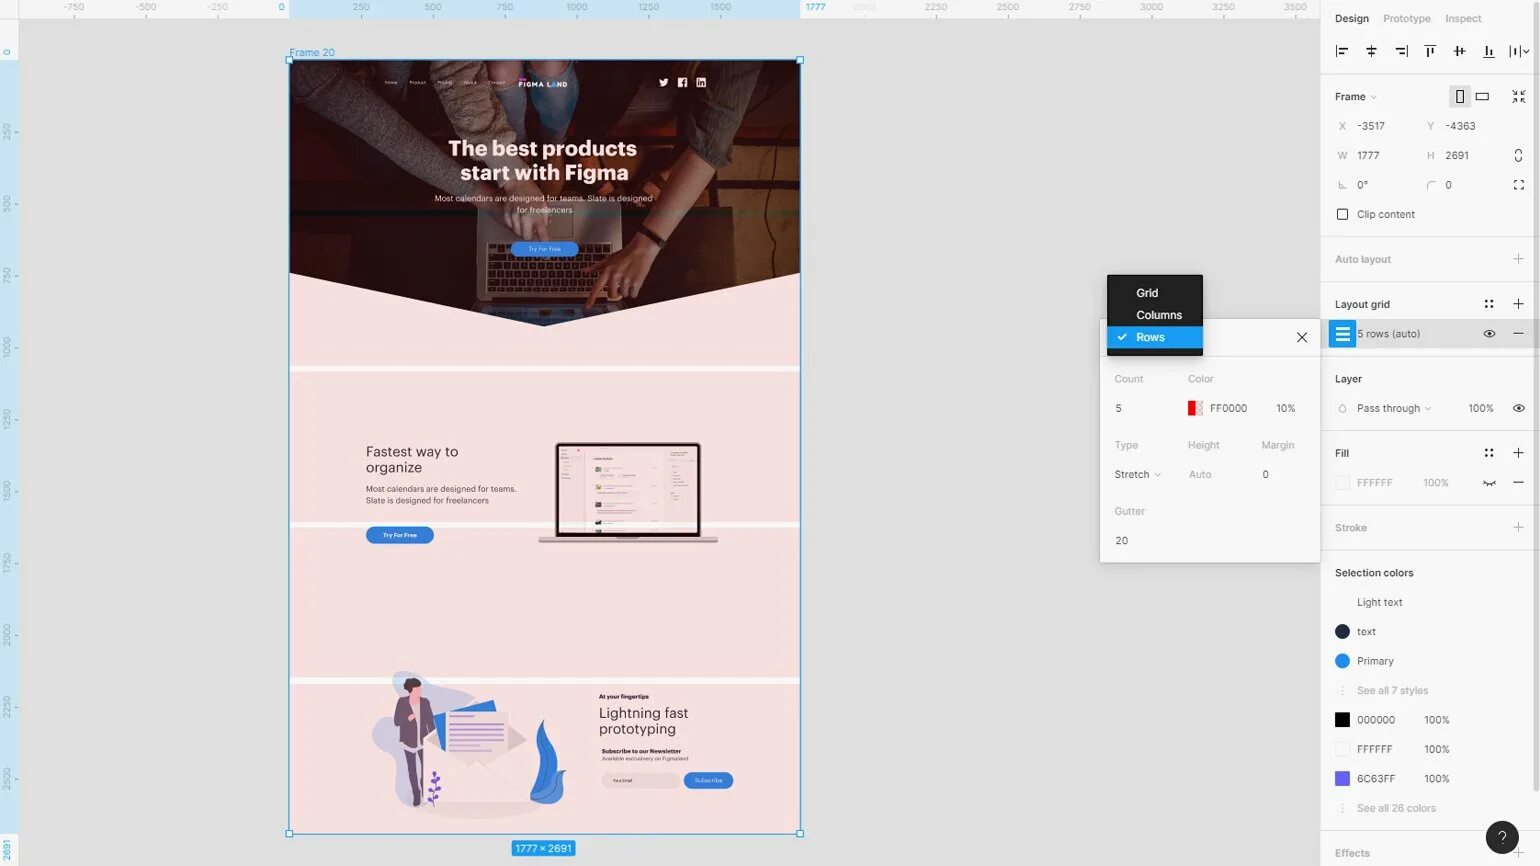1540x866 pixels.
Task: Add a new layout grid
Action: point(1518,304)
